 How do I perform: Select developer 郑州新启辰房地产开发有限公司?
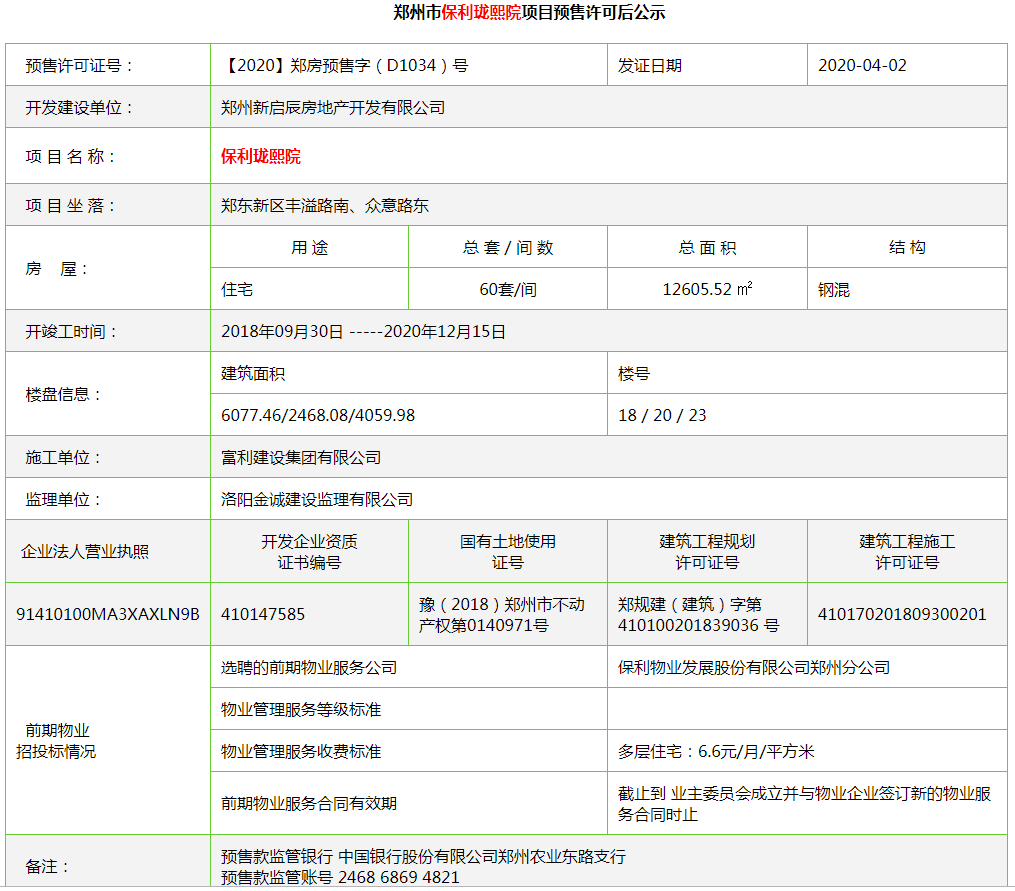coord(333,107)
